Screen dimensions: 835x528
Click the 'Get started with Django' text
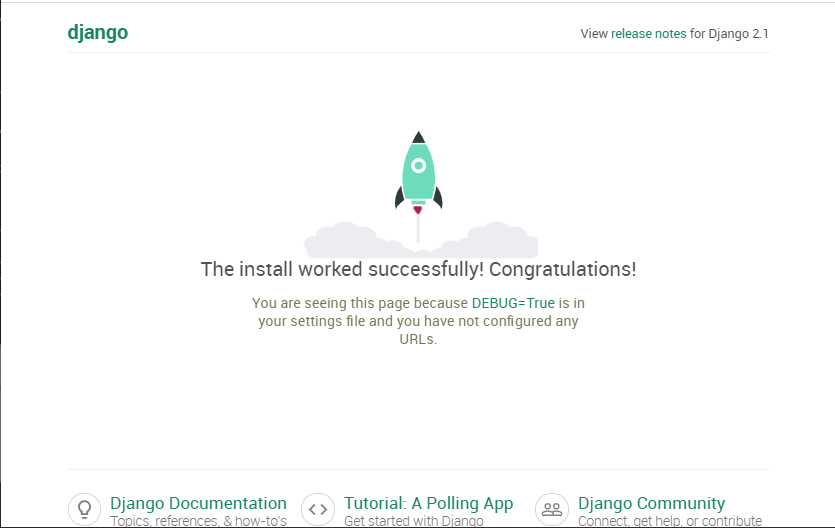click(414, 521)
